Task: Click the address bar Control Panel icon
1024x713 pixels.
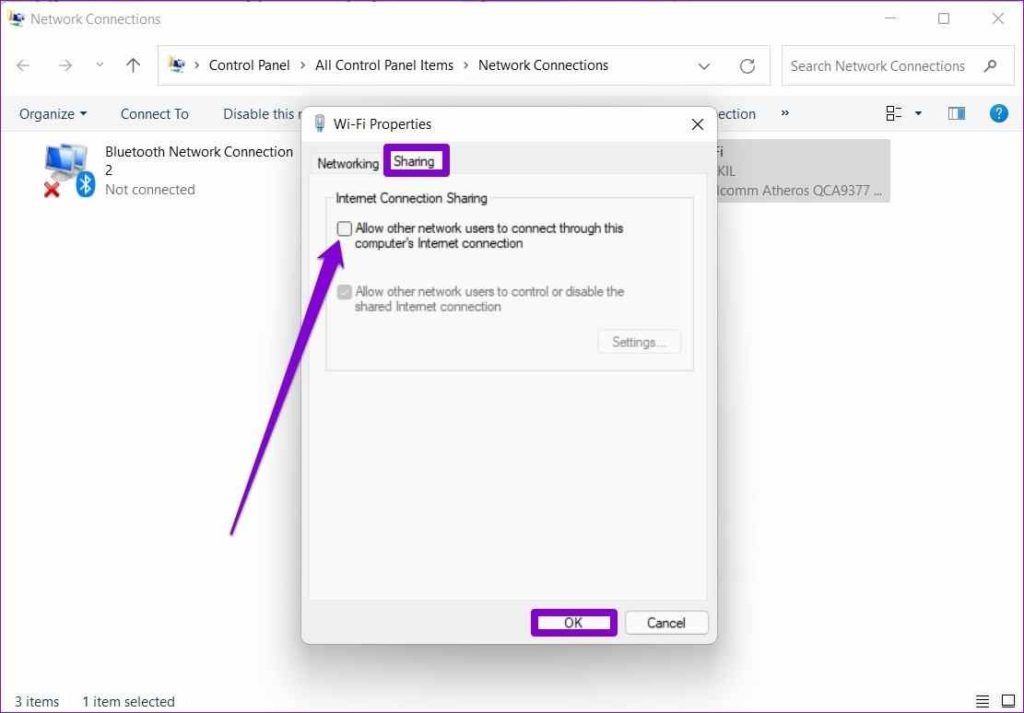Action: click(177, 65)
